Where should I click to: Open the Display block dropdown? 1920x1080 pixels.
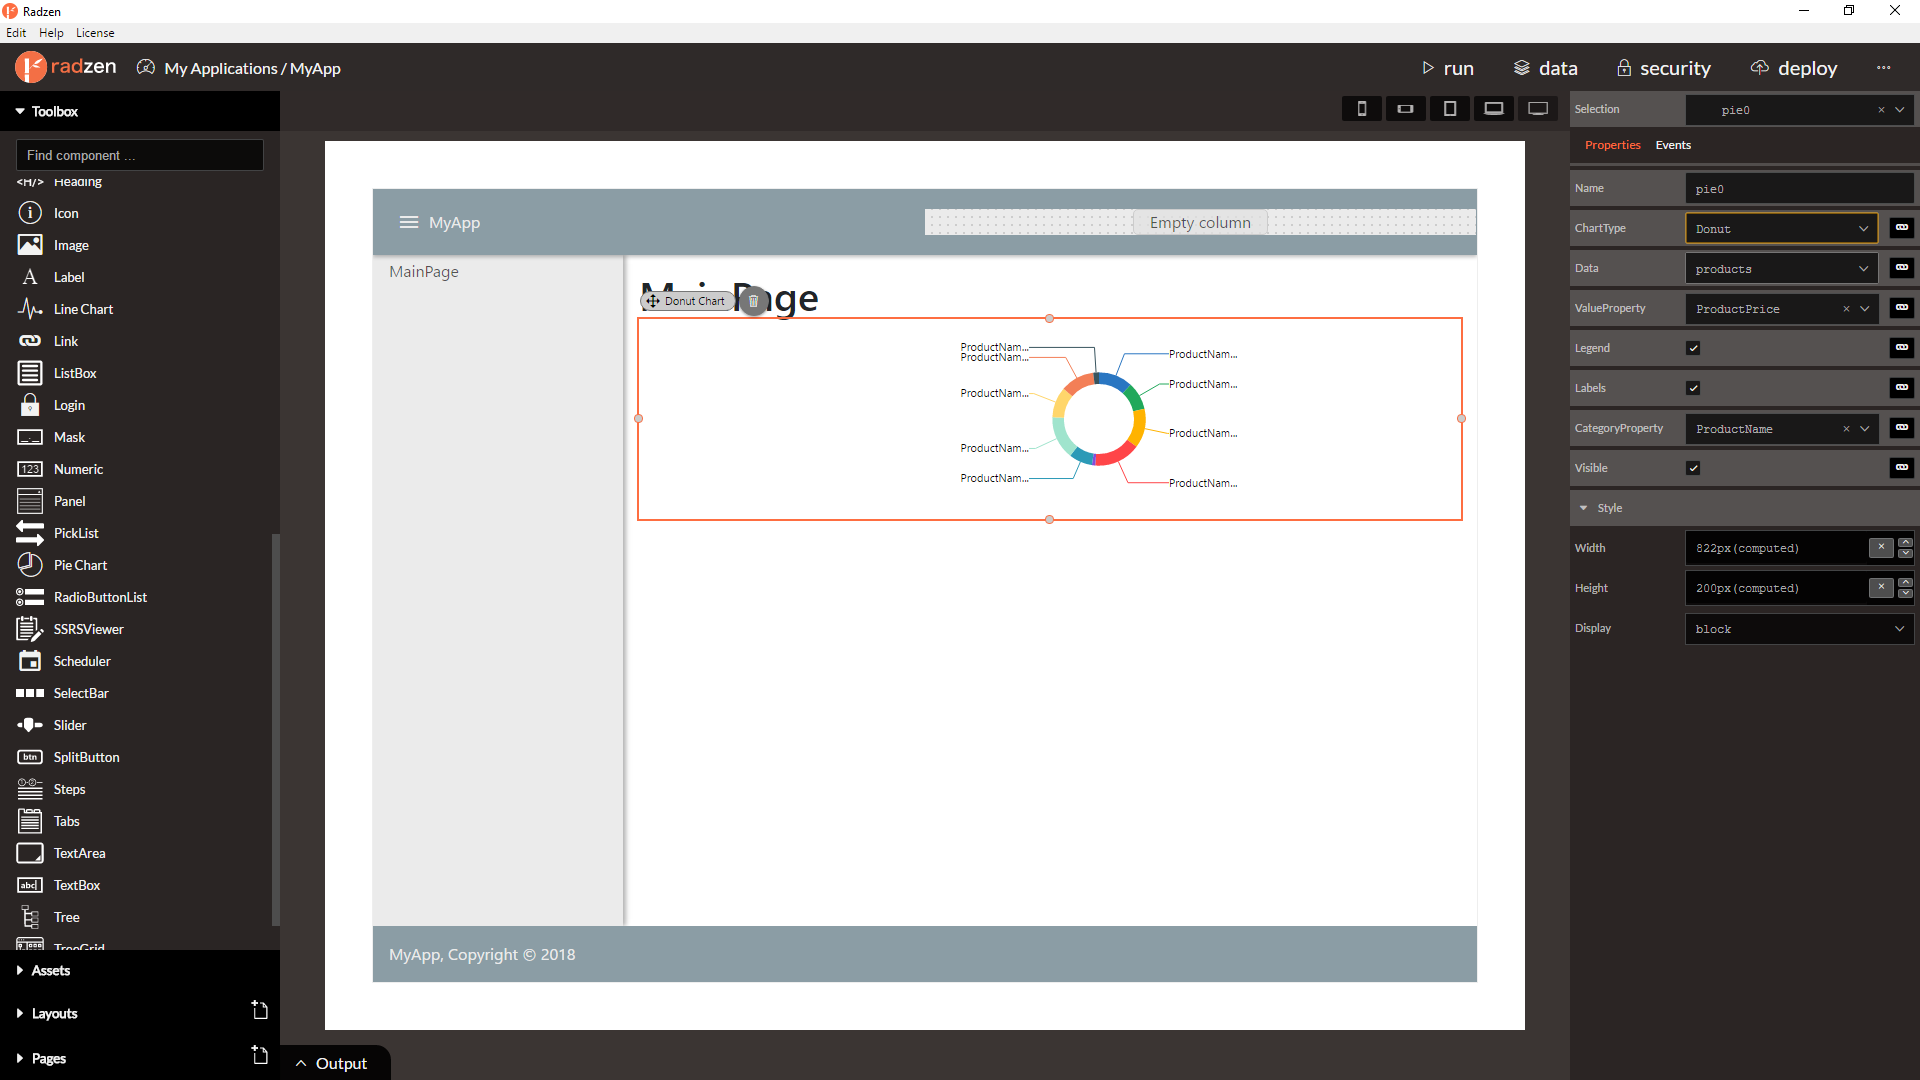(1799, 629)
